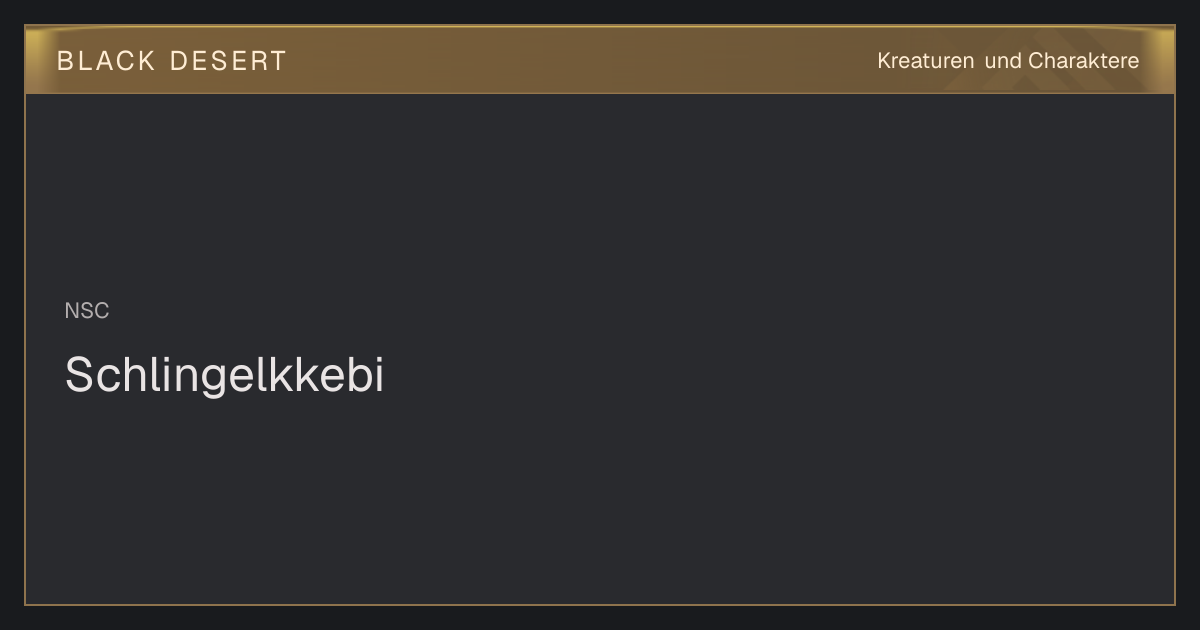Screen dimensions: 1200x630
Task: Select the NSC type label
Action: [87, 311]
